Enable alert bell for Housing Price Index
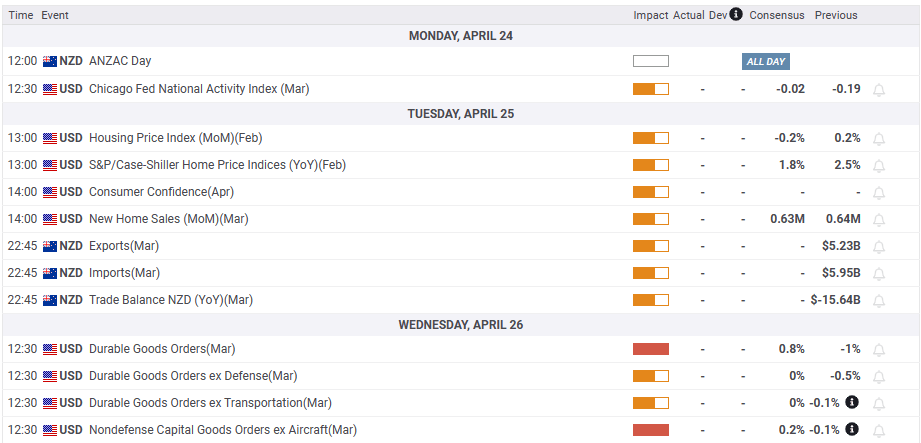 pyautogui.click(x=879, y=138)
